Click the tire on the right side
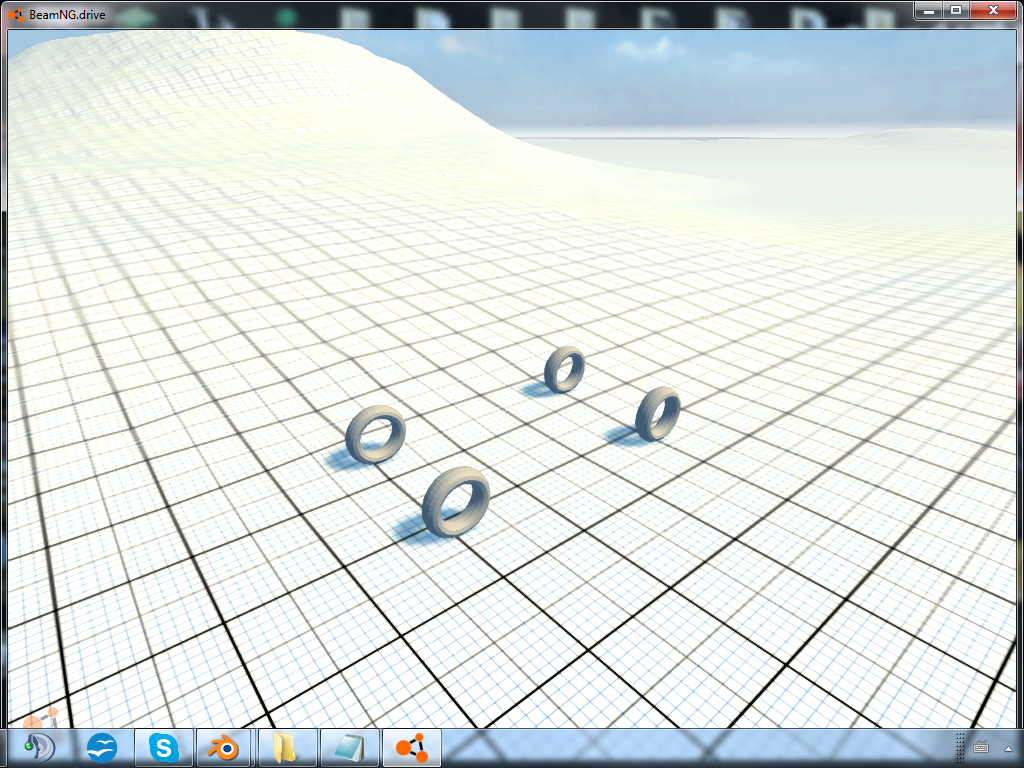This screenshot has width=1024, height=768. coord(658,413)
